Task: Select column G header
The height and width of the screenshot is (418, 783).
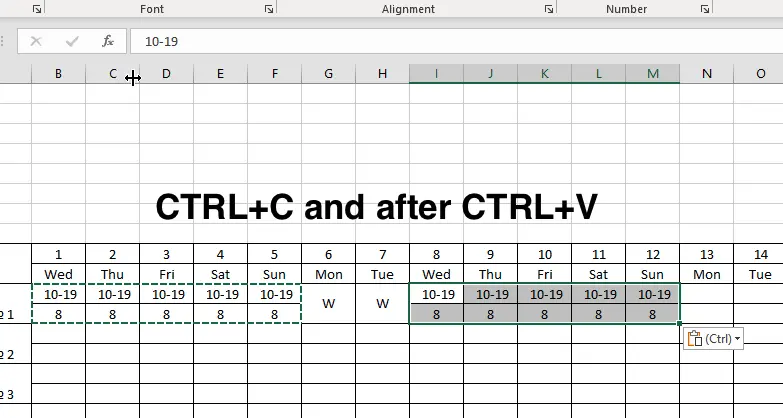Action: 328,74
